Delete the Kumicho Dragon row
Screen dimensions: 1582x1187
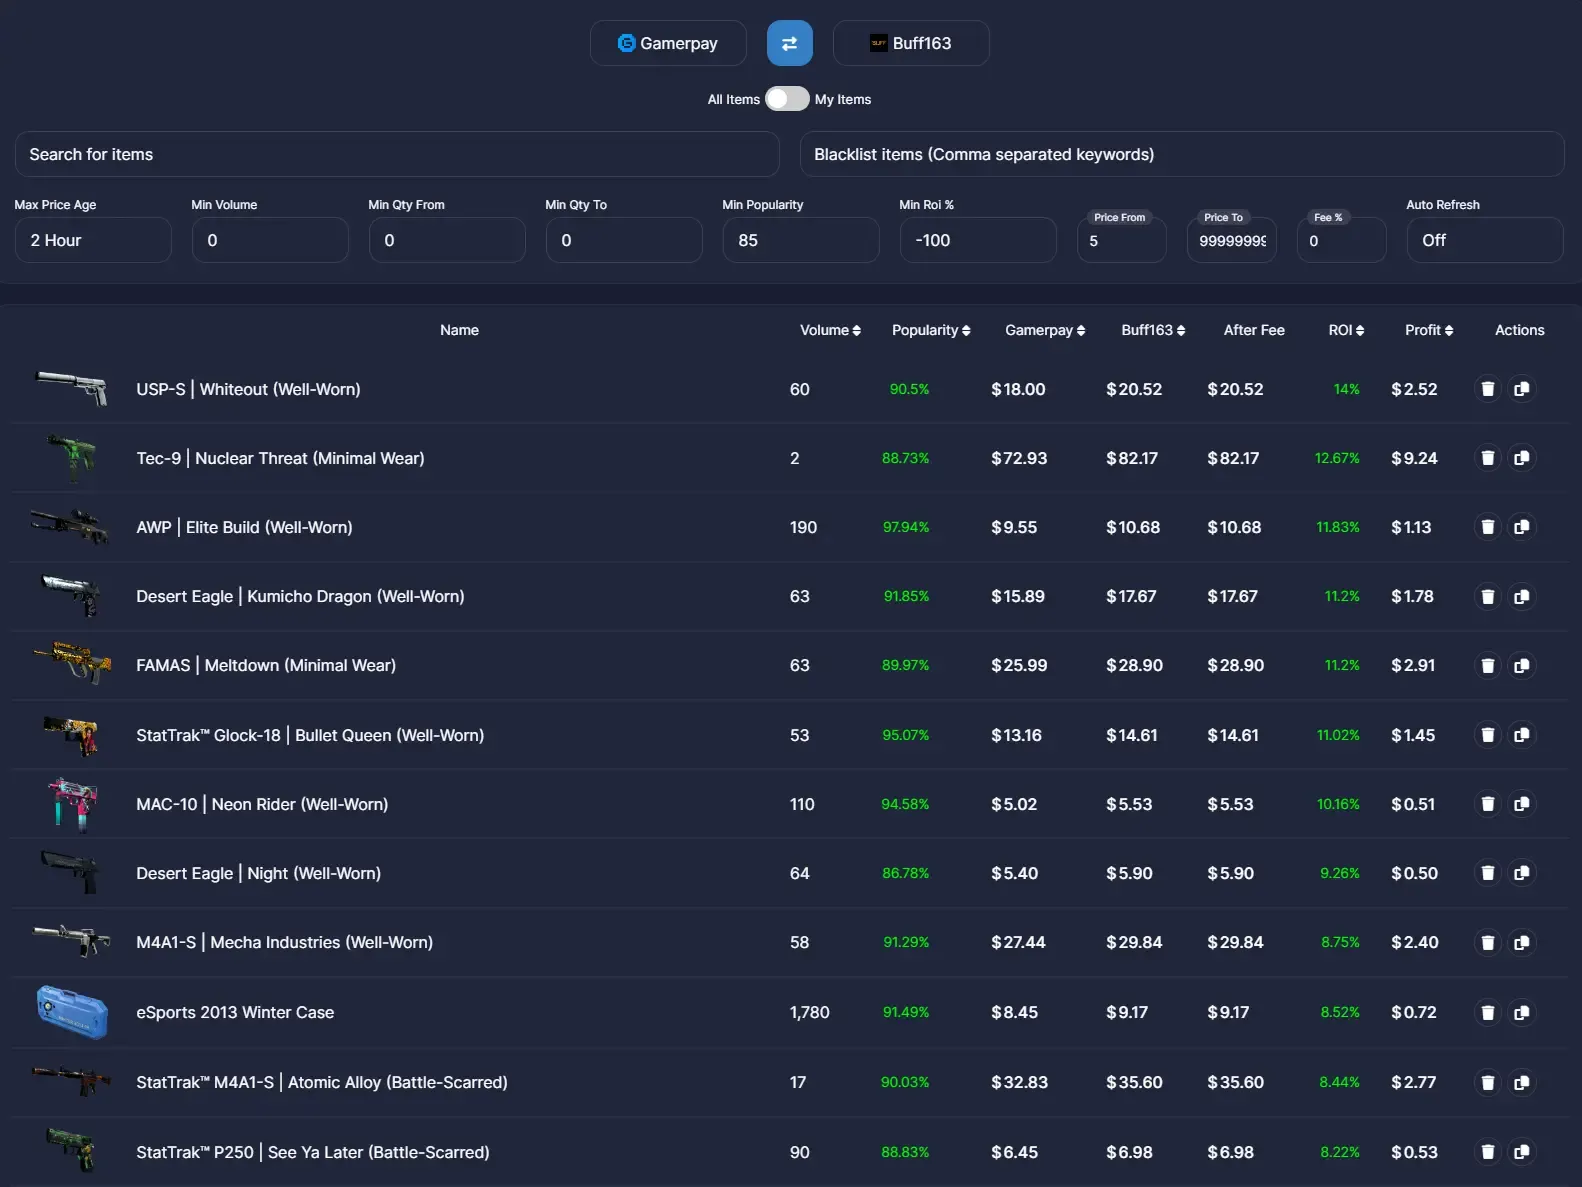coord(1488,596)
